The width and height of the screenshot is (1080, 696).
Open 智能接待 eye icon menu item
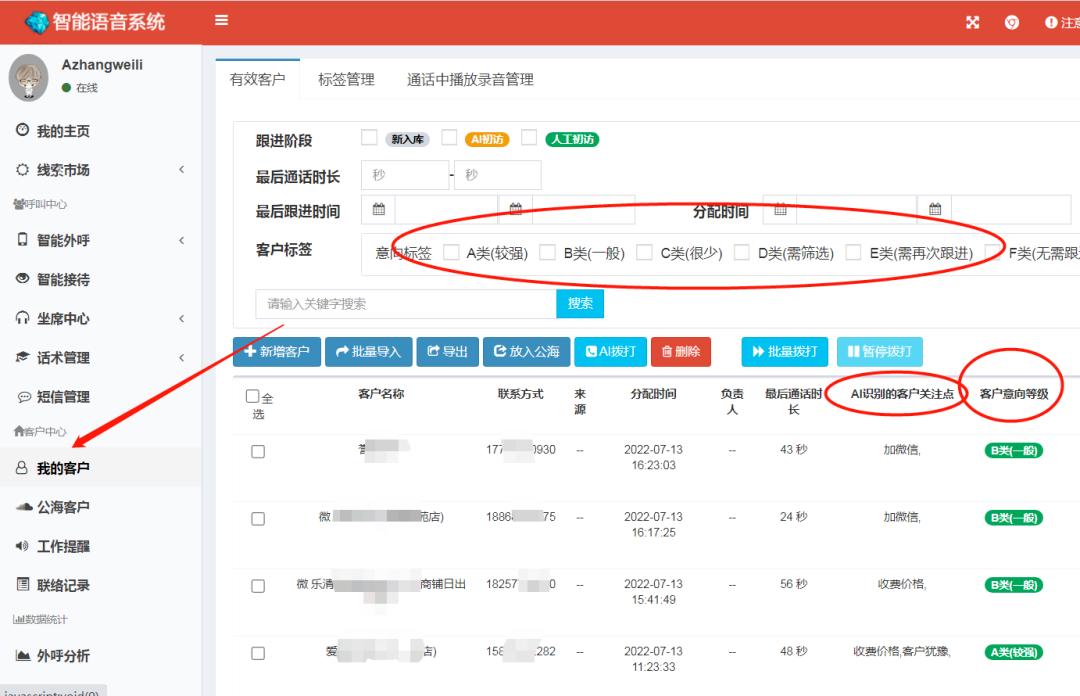pyautogui.click(x=62, y=279)
